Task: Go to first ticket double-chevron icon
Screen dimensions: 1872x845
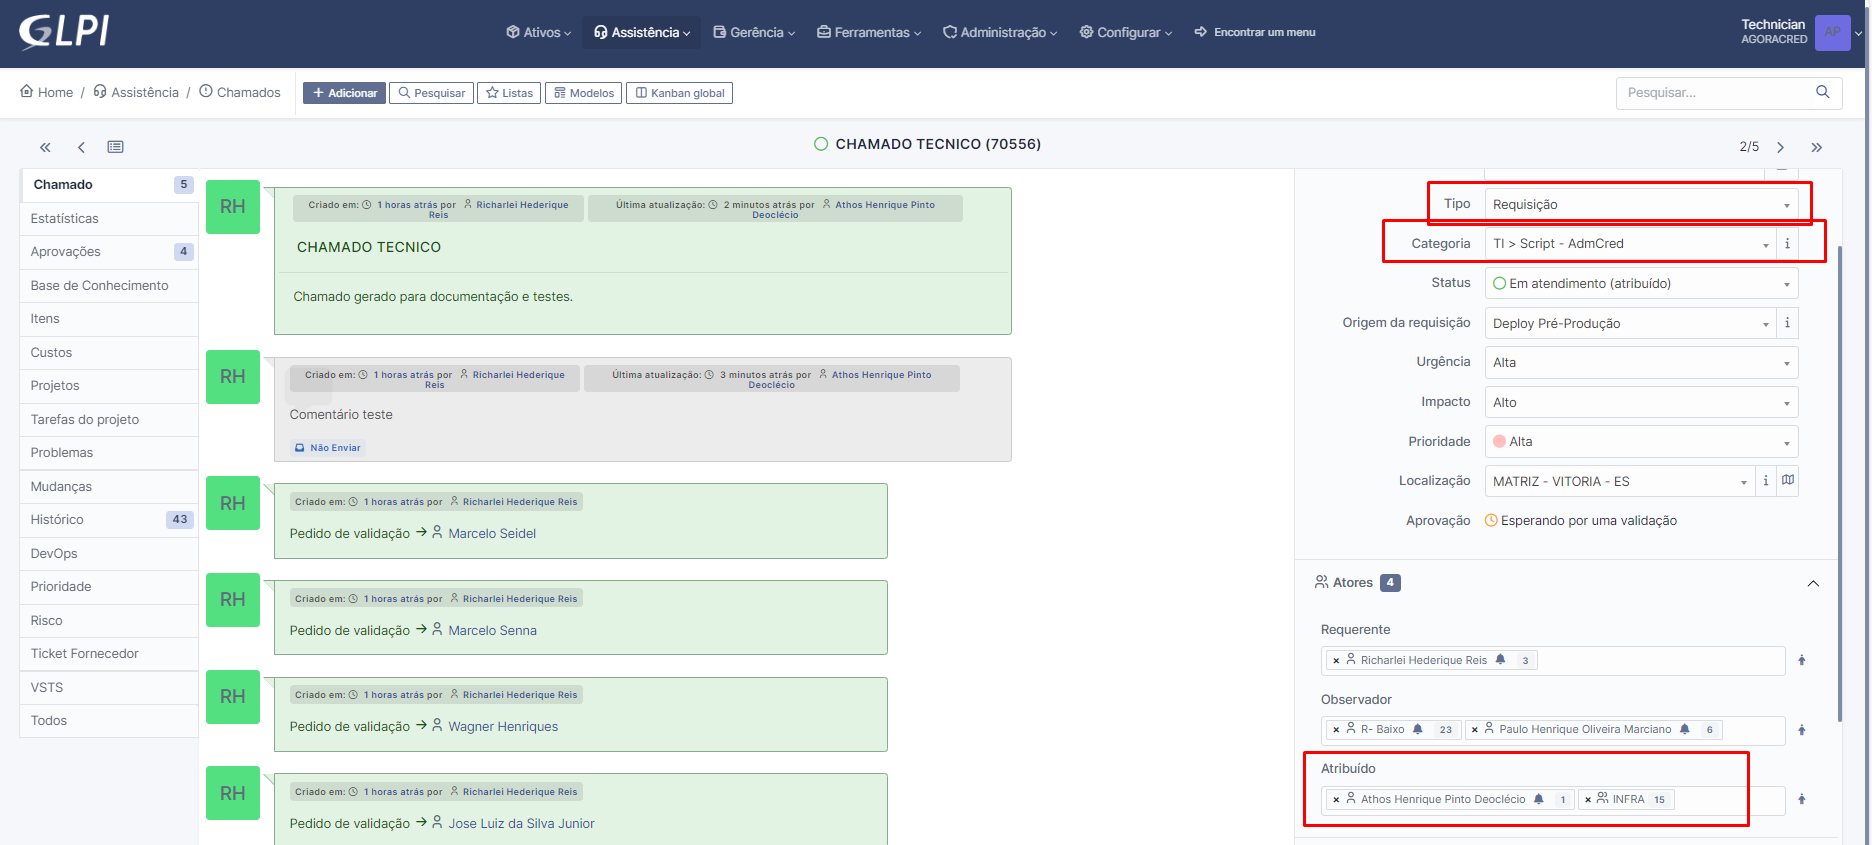Action: coord(45,147)
